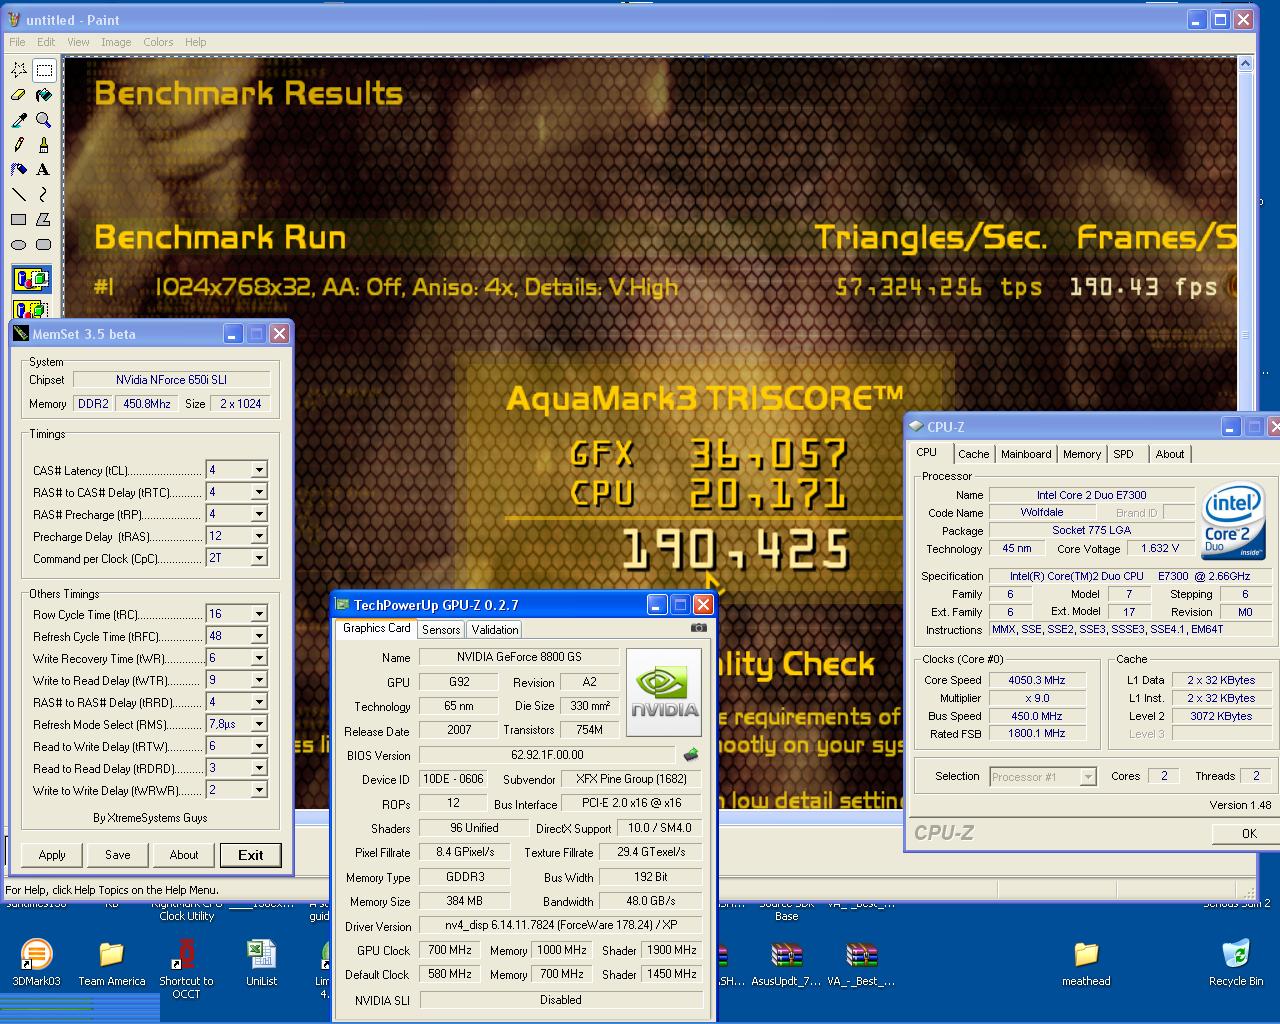
Task: Choose the Brush tool in Paint
Action: click(x=44, y=145)
